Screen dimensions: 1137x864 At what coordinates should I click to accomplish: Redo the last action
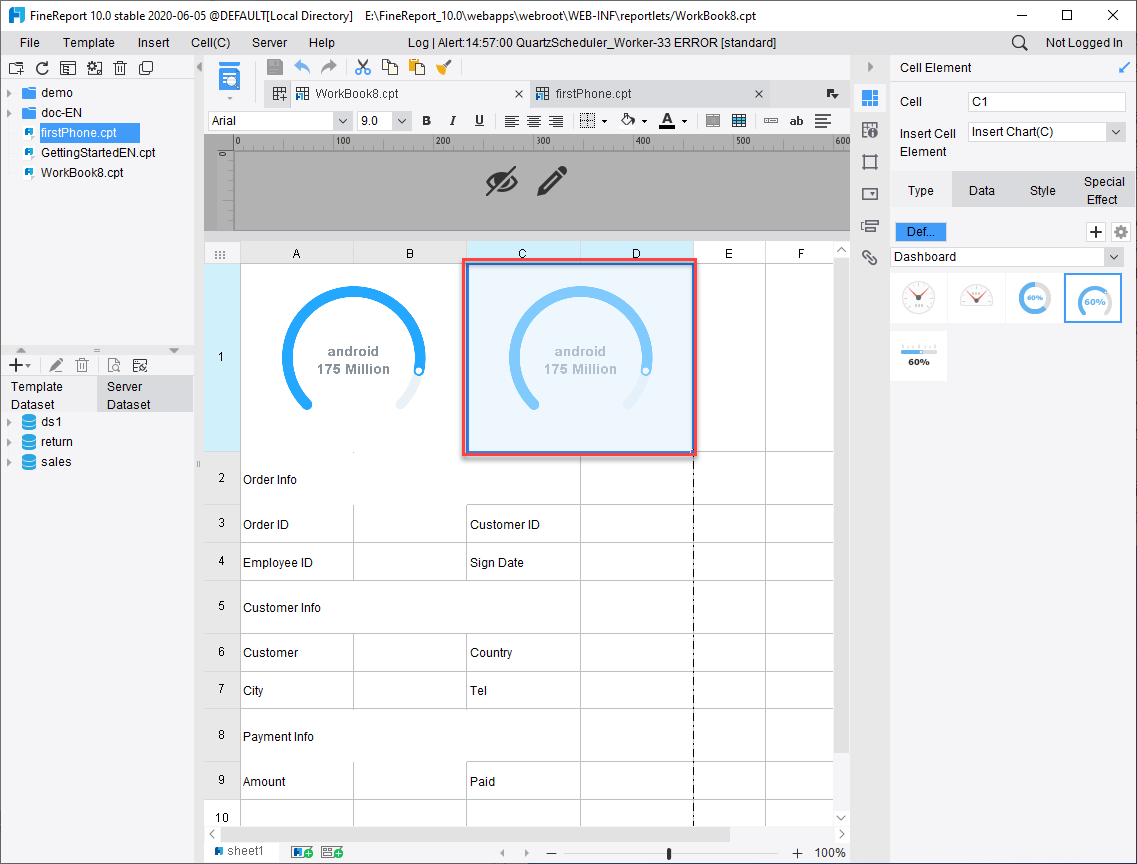tap(328, 67)
